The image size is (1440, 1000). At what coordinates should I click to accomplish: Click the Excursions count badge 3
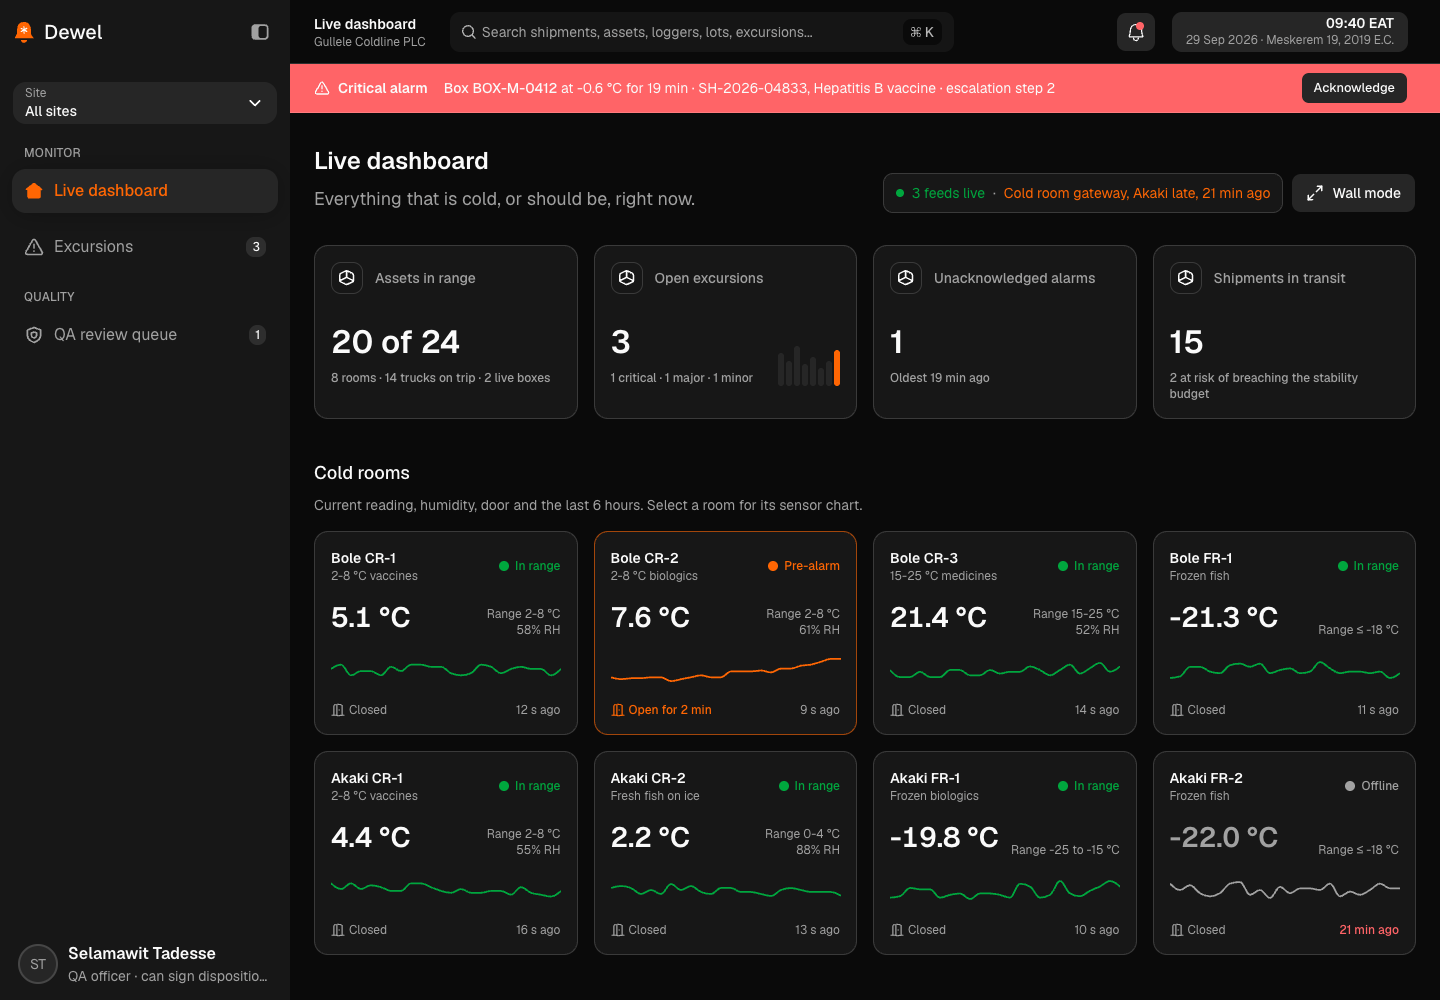tap(256, 247)
